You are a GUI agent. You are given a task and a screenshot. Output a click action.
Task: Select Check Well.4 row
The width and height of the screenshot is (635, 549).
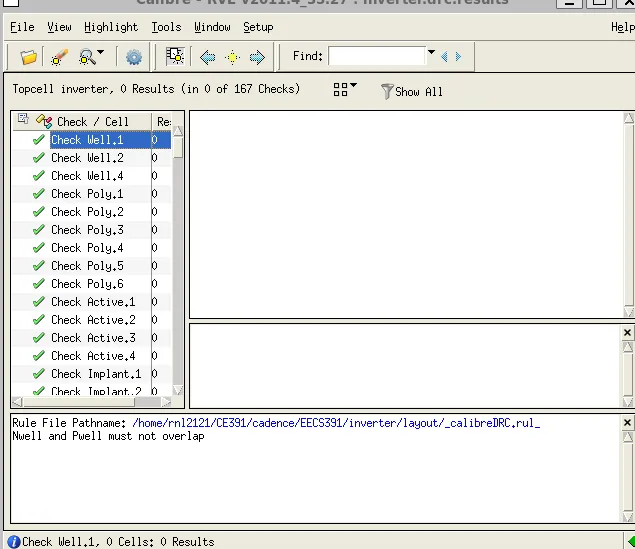92,176
